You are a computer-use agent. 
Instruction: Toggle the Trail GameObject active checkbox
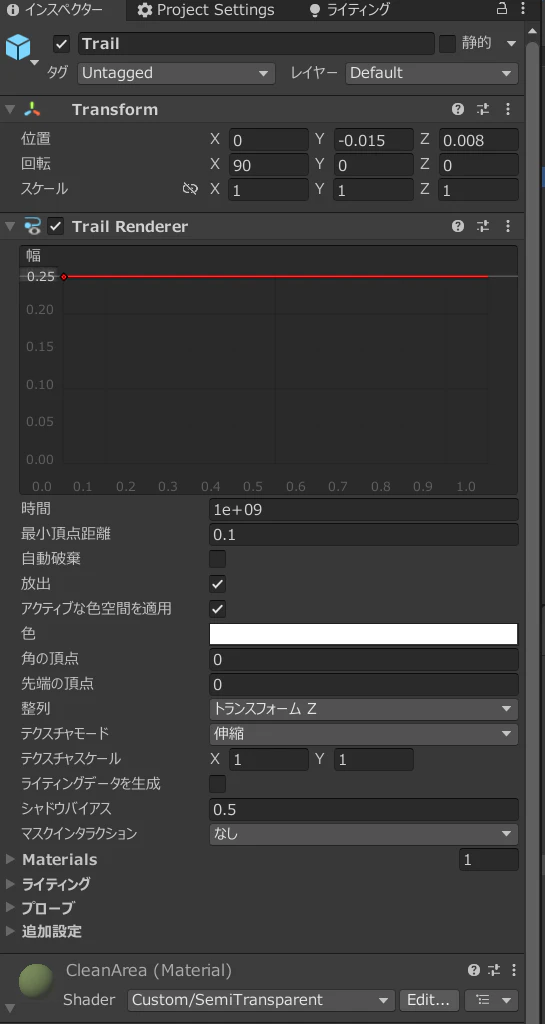click(62, 44)
